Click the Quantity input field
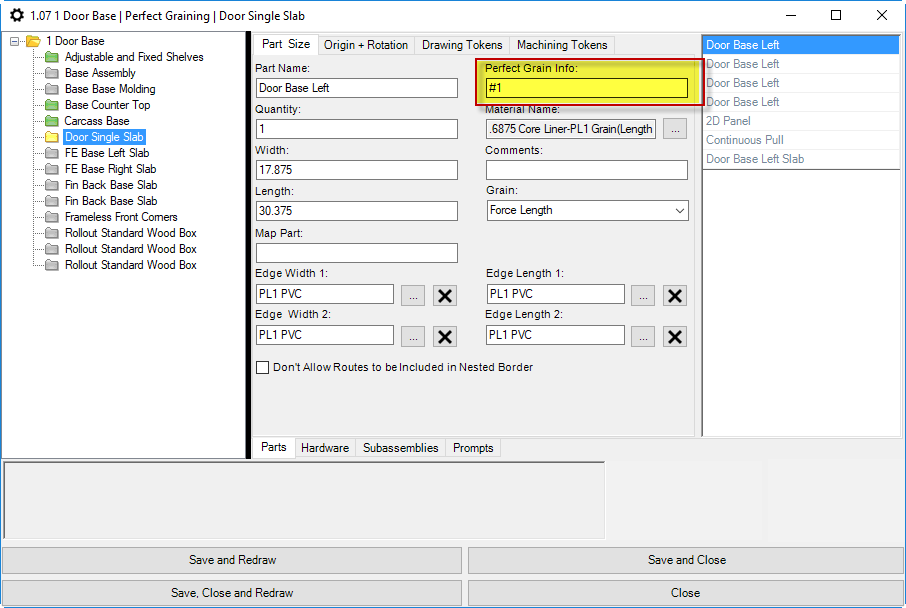This screenshot has height=608, width=906. pyautogui.click(x=357, y=129)
